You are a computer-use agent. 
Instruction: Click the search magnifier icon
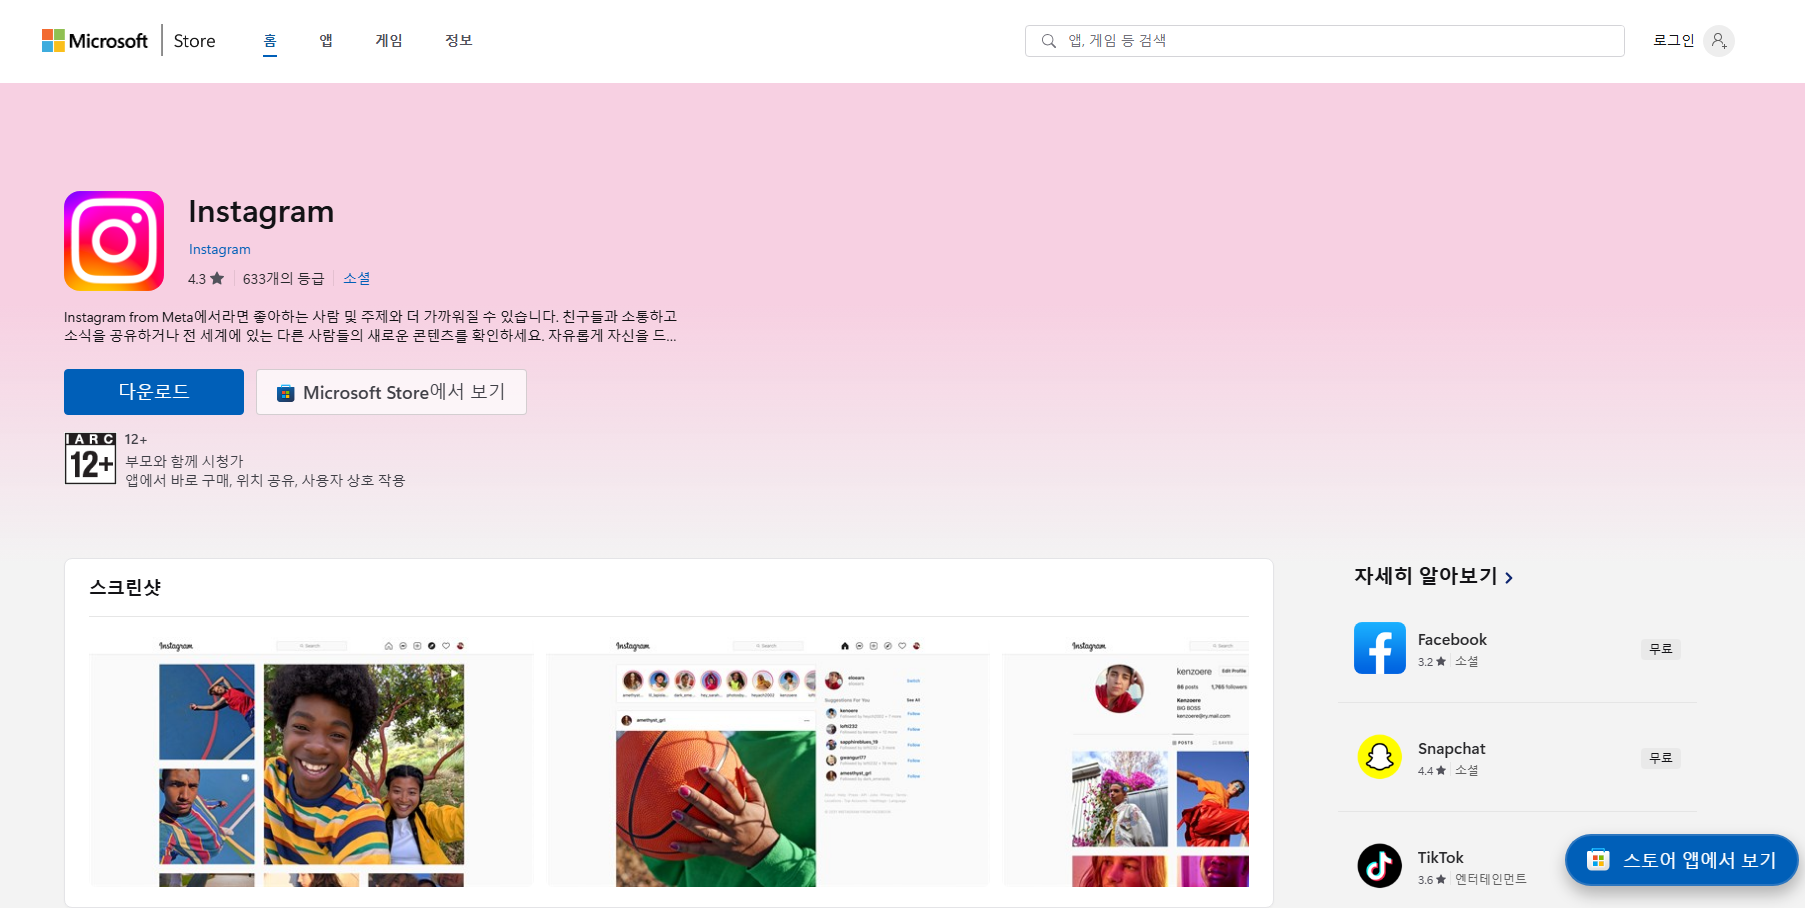tap(1048, 41)
